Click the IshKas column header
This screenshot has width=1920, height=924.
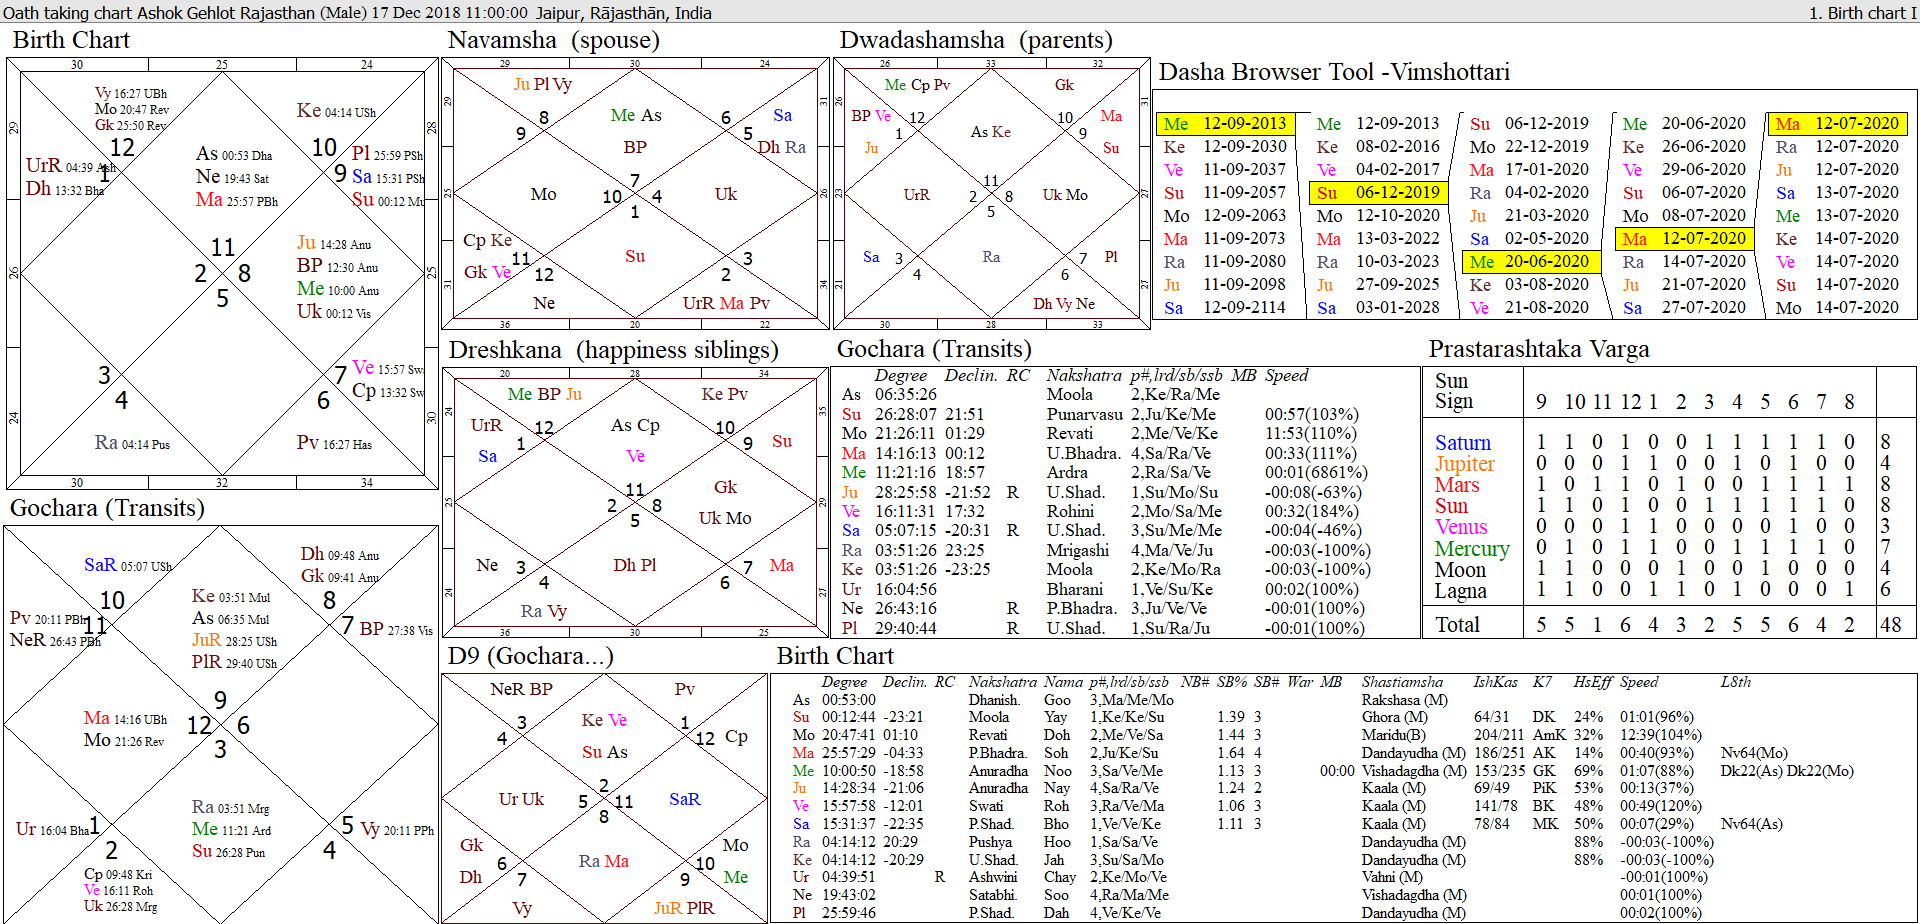click(x=1495, y=682)
